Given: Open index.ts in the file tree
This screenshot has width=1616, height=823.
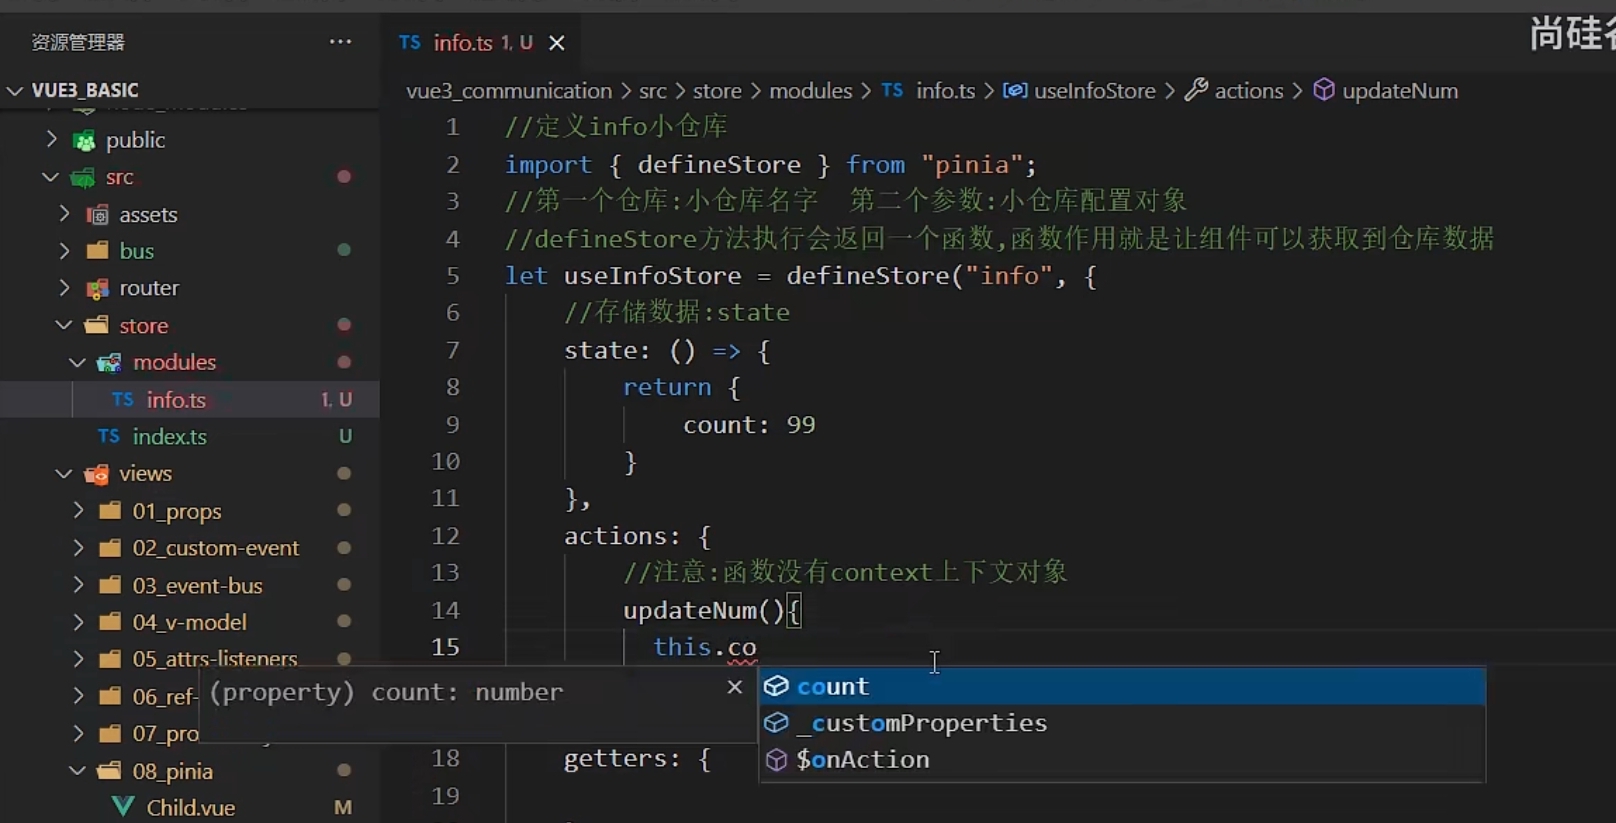Looking at the screenshot, I should coord(169,436).
